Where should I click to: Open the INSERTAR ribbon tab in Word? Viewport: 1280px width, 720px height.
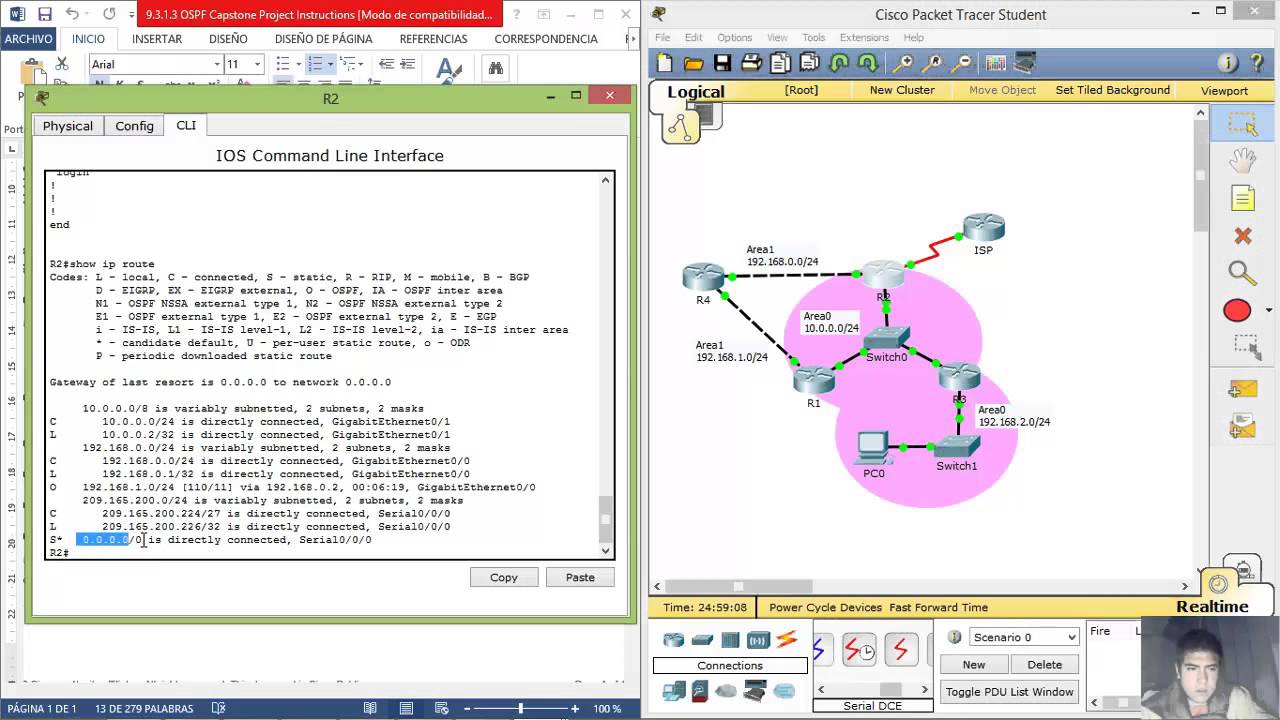click(157, 39)
